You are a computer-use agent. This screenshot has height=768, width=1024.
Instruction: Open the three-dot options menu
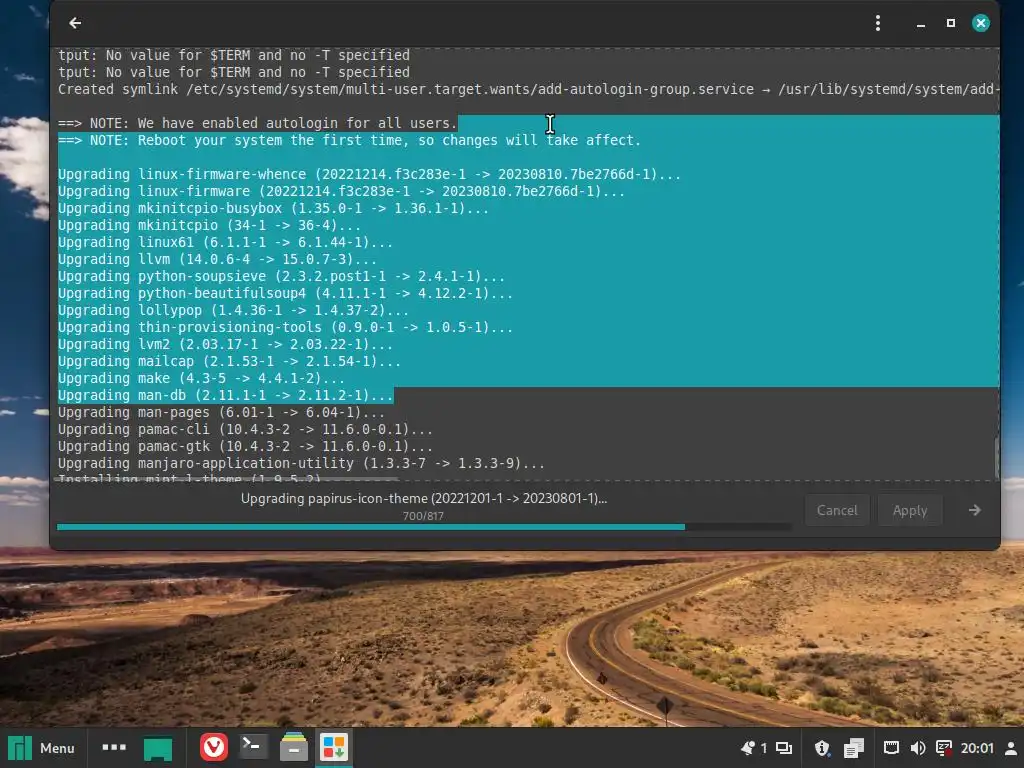coord(878,24)
